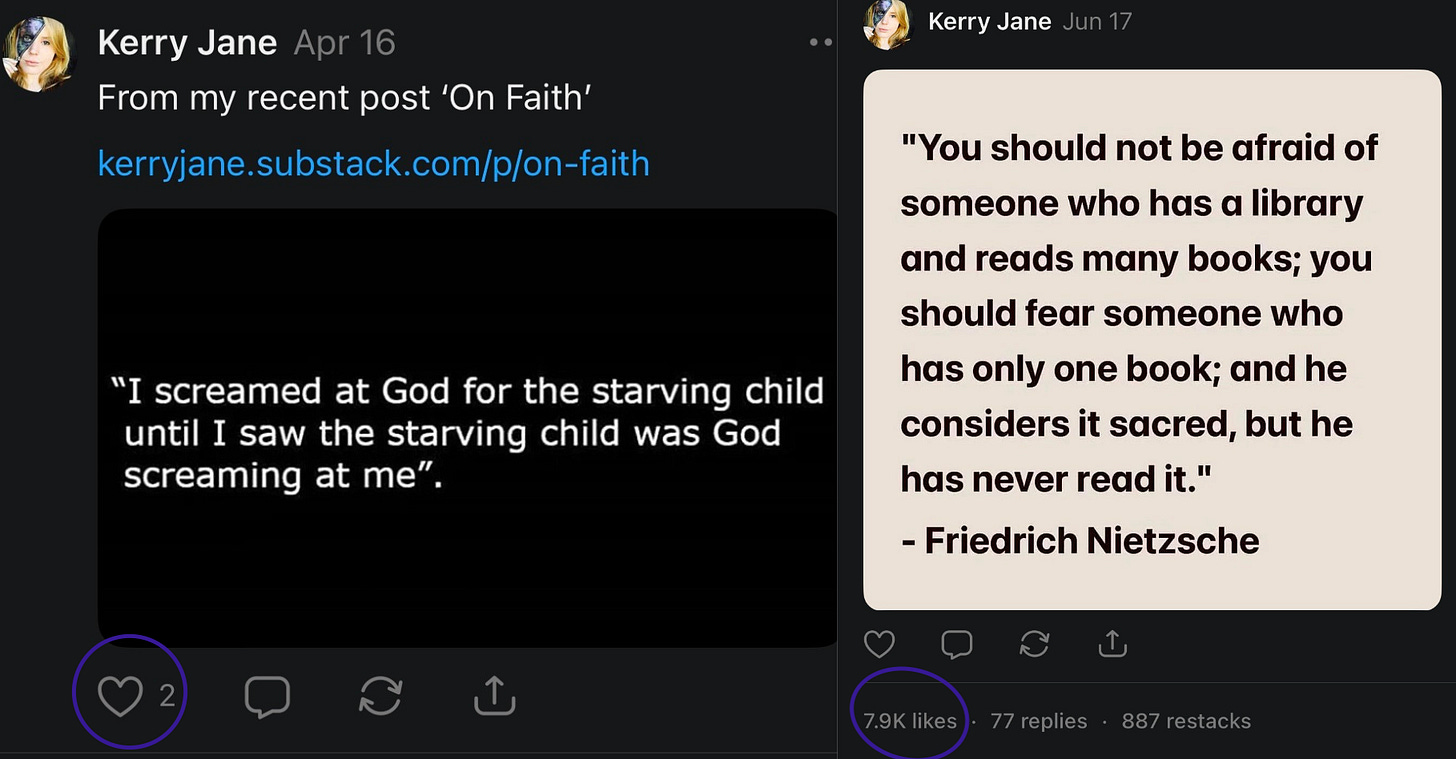The height and width of the screenshot is (759, 1456).
Task: View the 887 restacks
Action: point(1186,721)
